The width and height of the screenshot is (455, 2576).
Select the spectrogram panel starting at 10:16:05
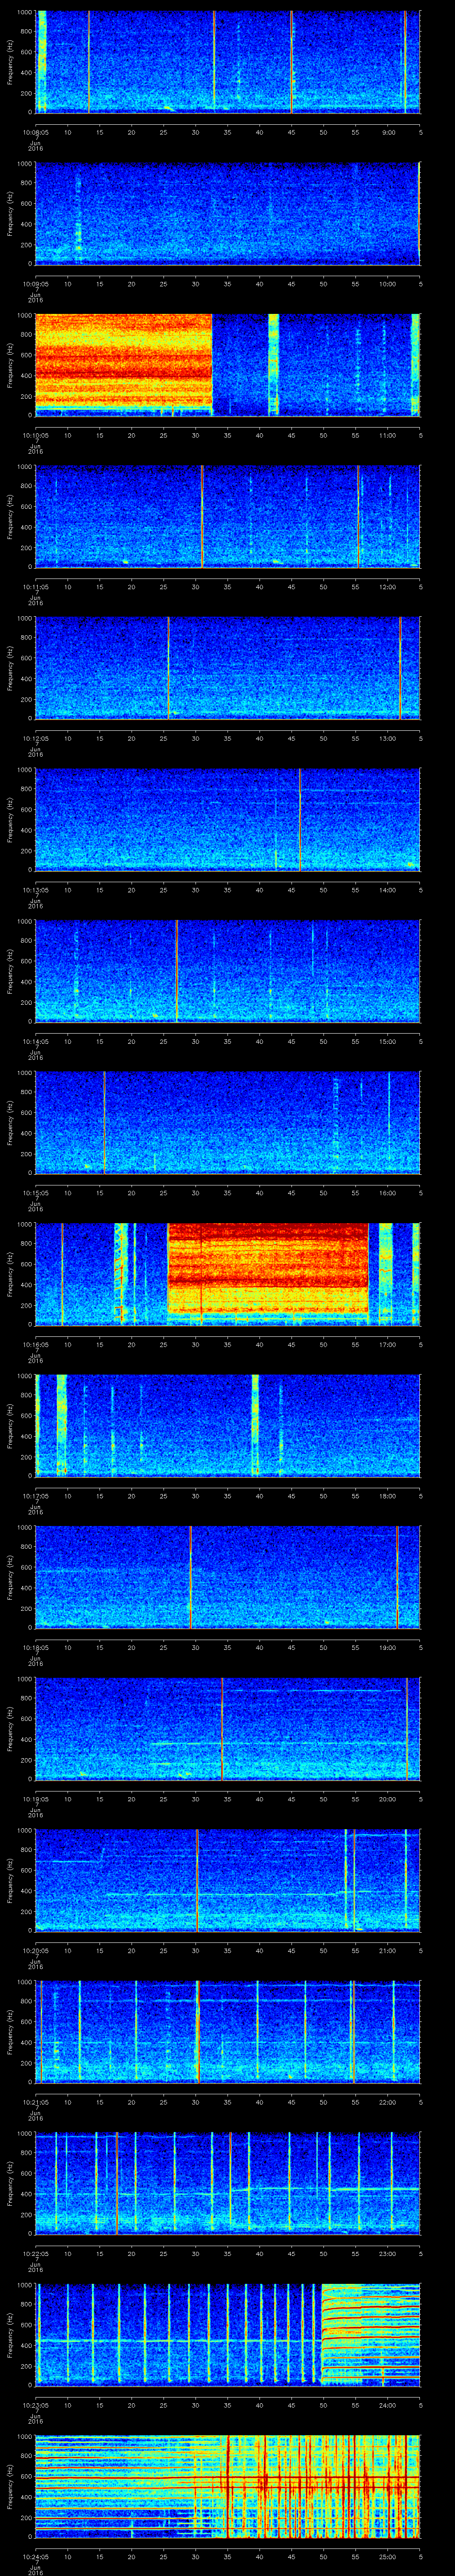coord(228,1274)
